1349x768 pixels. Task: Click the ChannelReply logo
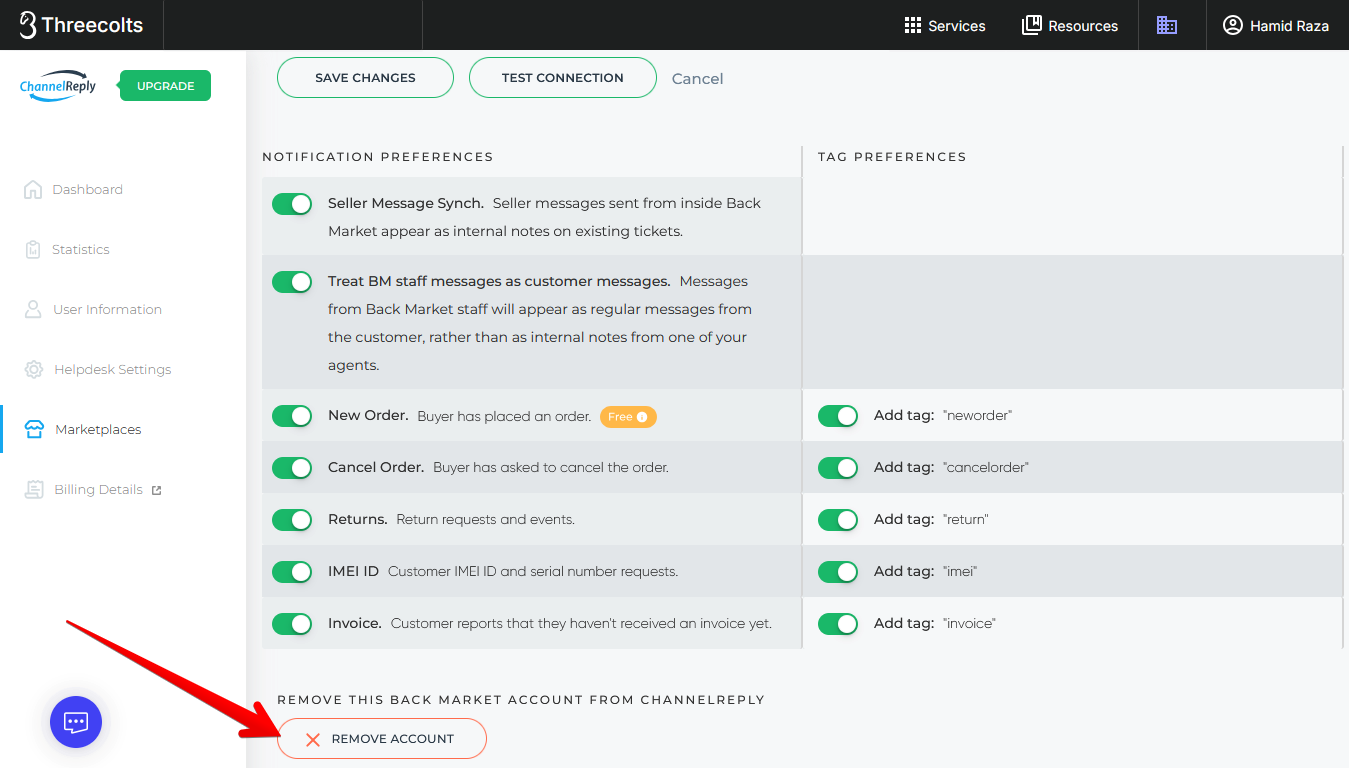coord(58,86)
